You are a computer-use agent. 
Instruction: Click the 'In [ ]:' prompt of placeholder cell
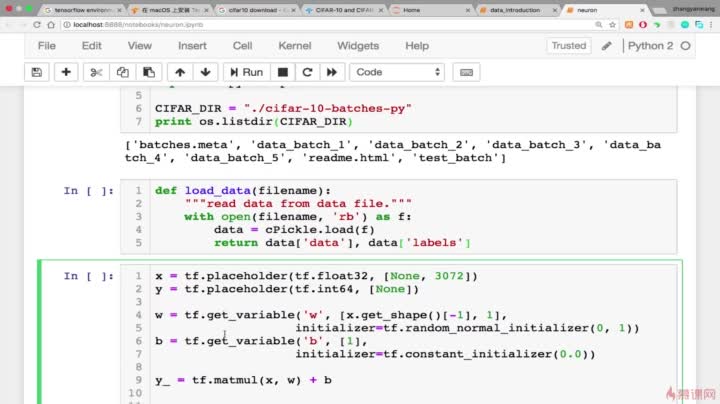pyautogui.click(x=89, y=276)
